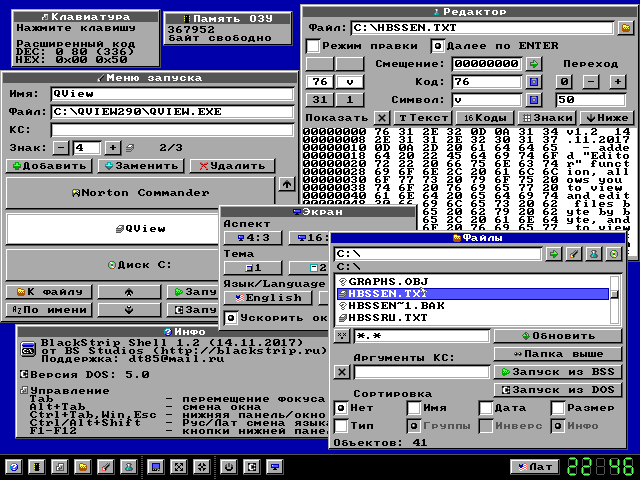The image size is (640, 480).
Task: Clear the Аргументы КС field with X button
Action: (342, 372)
